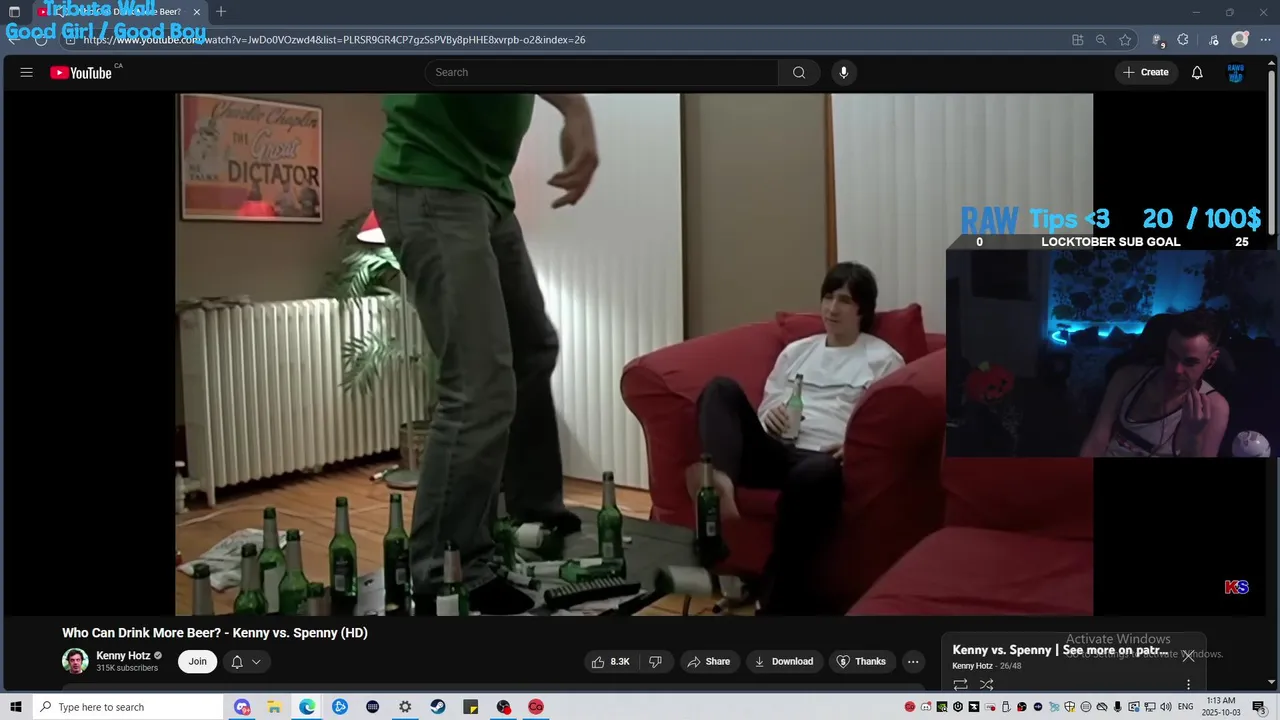Open Steam from the taskbar
1280x720 pixels.
tap(438, 707)
